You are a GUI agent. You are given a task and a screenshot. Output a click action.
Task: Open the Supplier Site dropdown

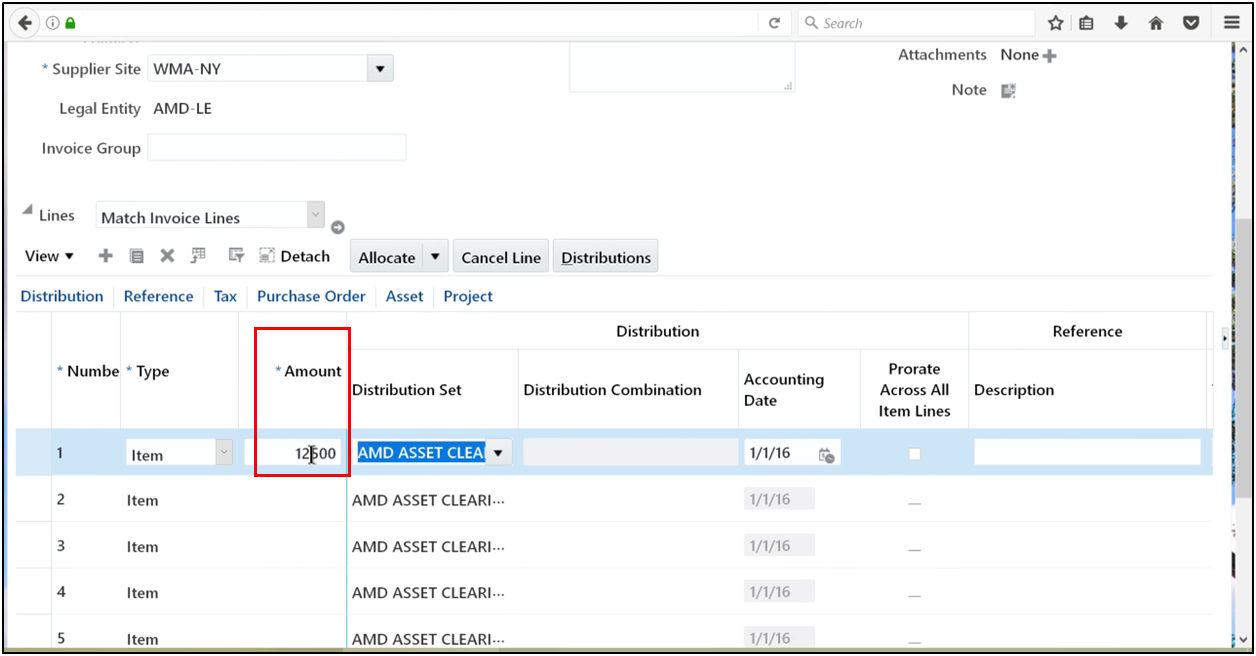tap(379, 69)
